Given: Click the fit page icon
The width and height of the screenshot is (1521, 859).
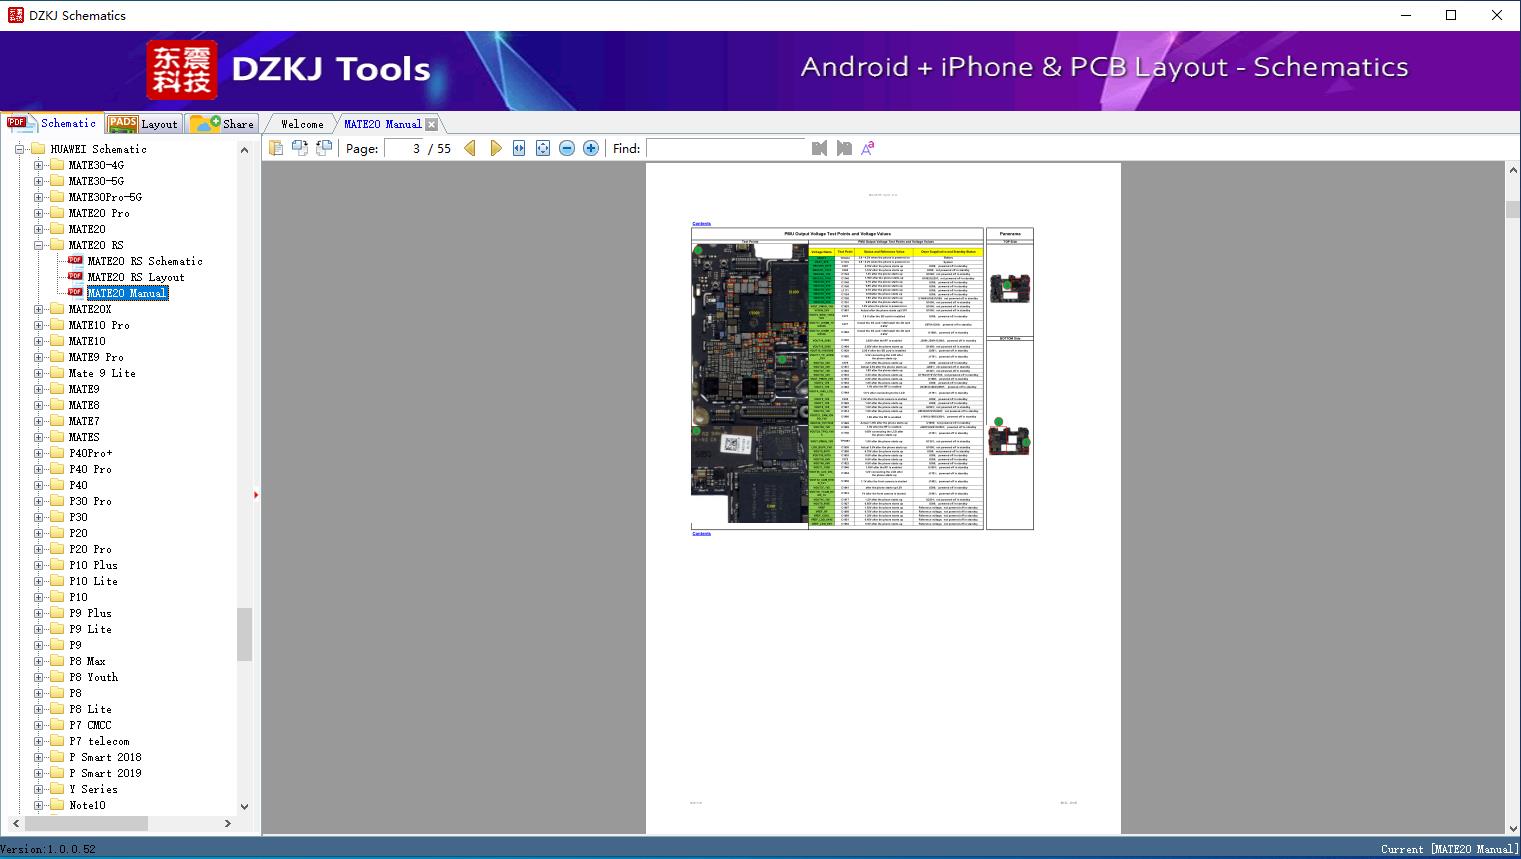Looking at the screenshot, I should click(543, 148).
